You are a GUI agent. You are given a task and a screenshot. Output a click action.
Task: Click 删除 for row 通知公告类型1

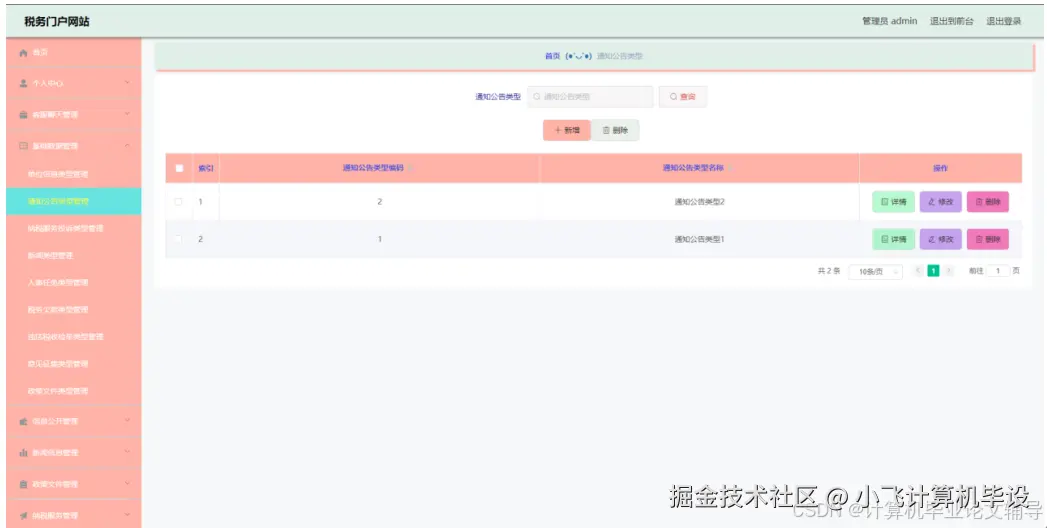pyautogui.click(x=988, y=239)
